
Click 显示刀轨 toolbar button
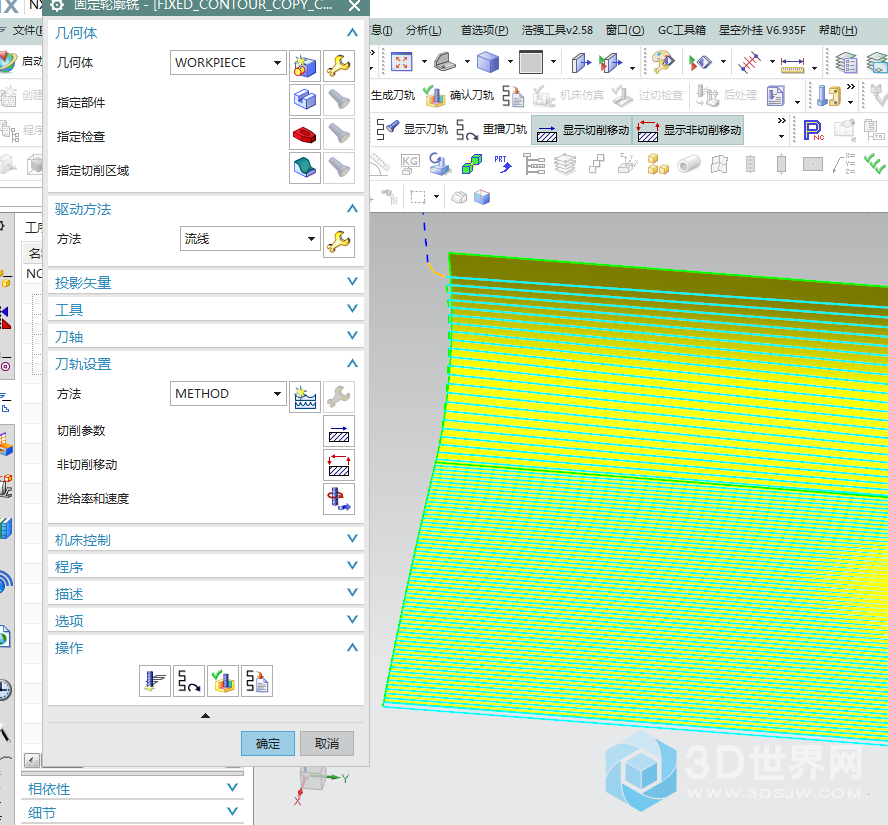click(x=412, y=129)
